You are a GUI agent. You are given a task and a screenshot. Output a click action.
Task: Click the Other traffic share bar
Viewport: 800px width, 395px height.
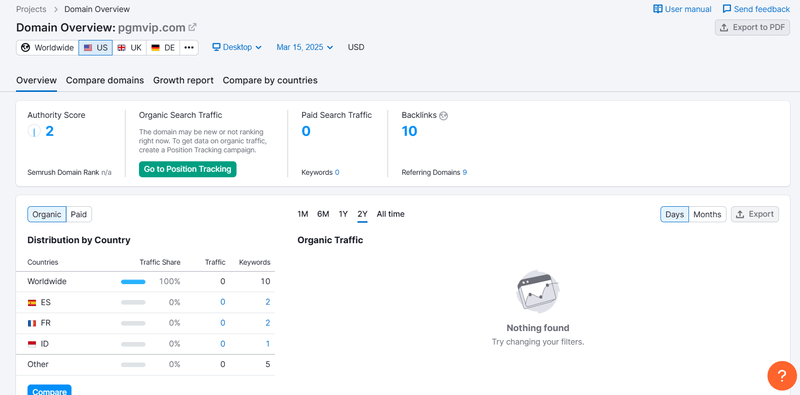[133, 365]
